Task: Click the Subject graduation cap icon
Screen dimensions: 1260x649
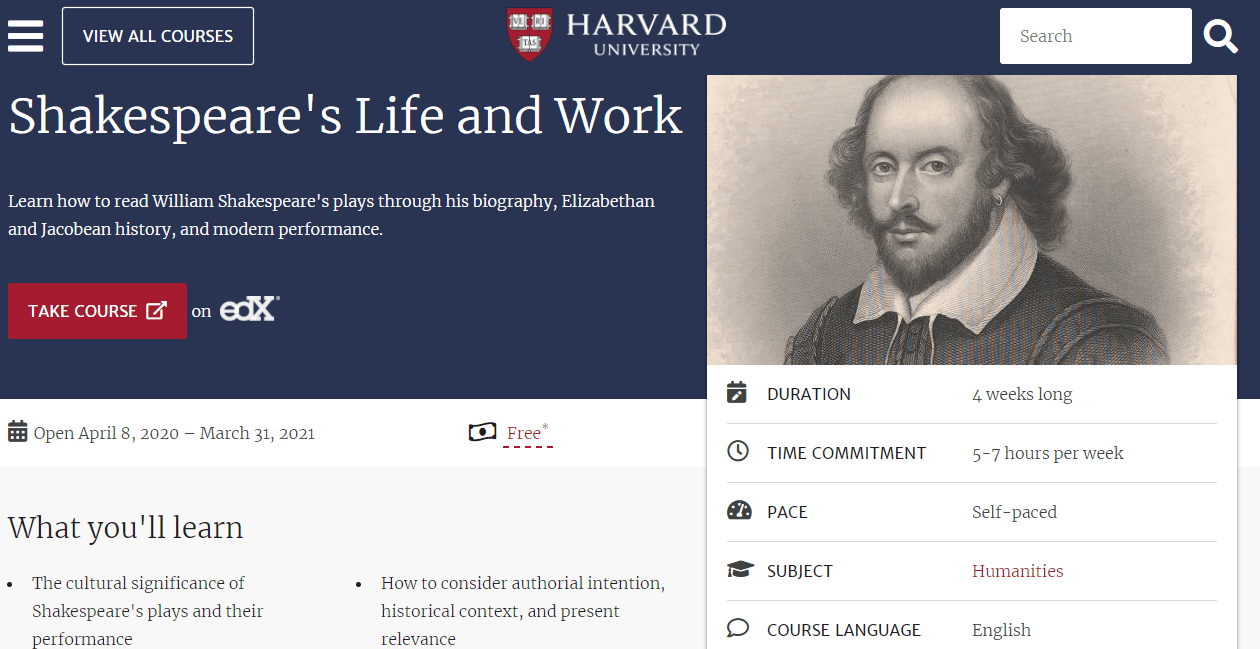Action: [x=740, y=570]
